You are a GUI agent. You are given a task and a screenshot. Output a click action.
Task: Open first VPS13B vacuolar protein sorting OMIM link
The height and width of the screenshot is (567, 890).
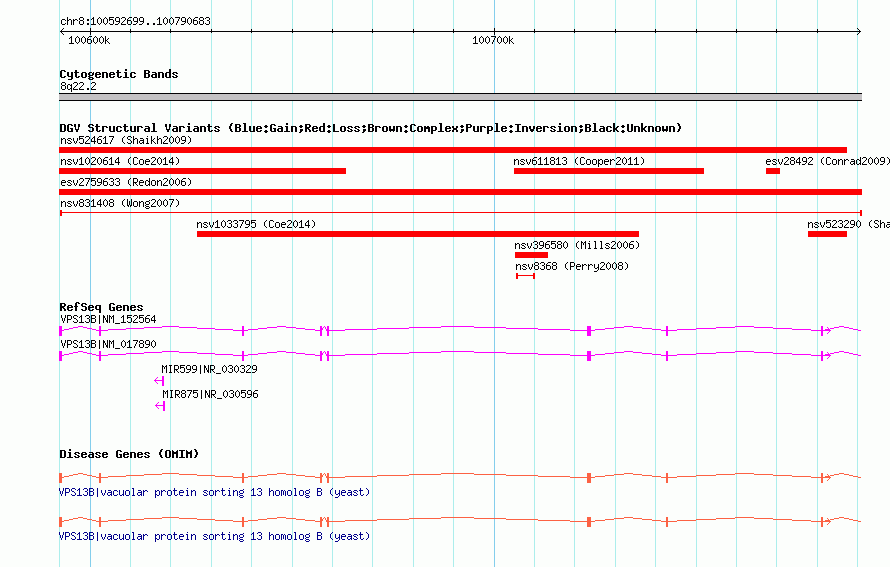pos(215,493)
